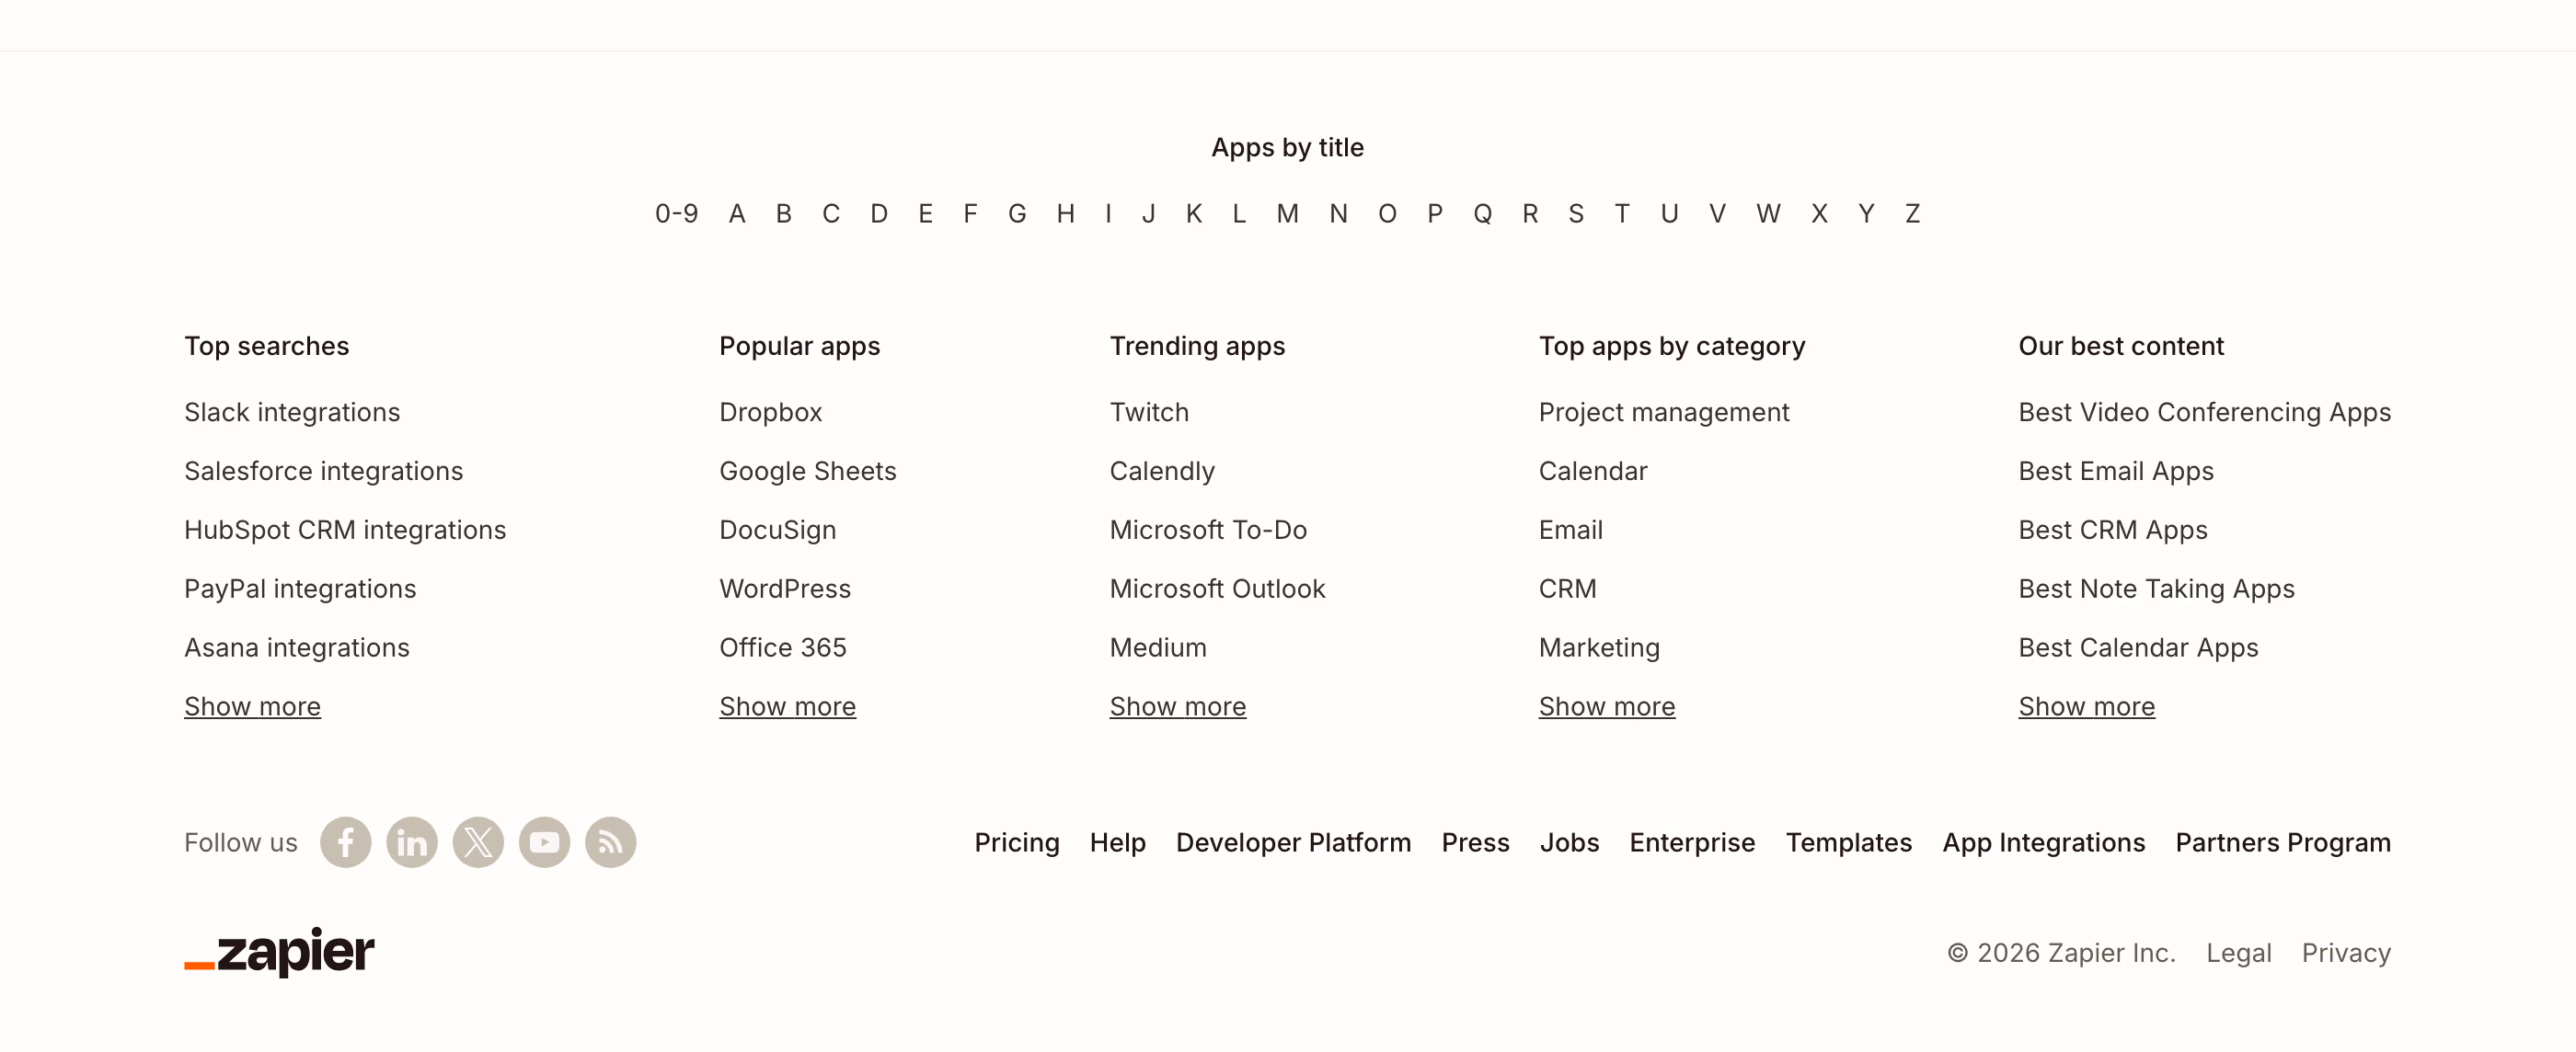Screen dimensions: 2576x1052
Task: Open Best CRM Apps article
Action: click(2112, 530)
